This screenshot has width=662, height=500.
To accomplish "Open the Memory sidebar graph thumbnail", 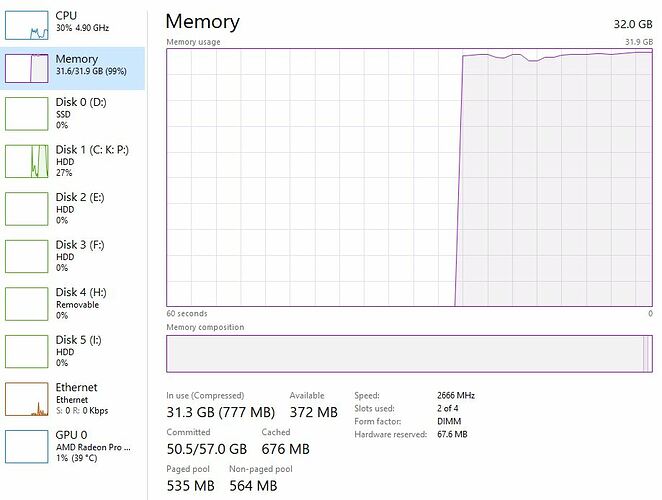I will [27, 68].
